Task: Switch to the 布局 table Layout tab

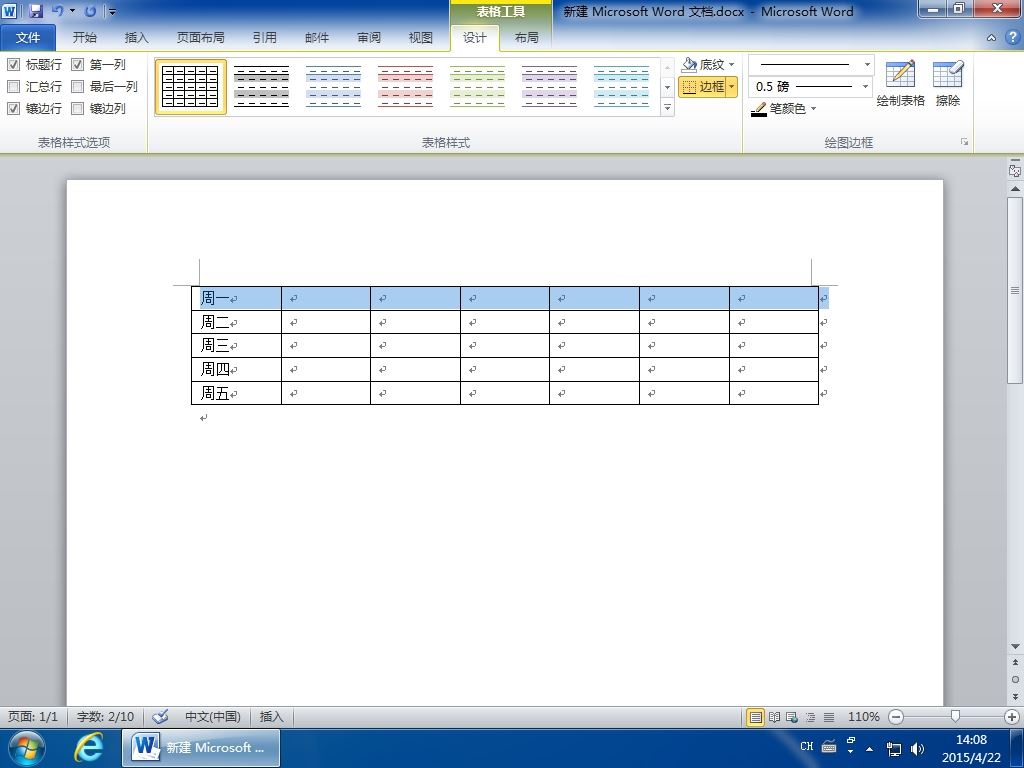Action: (526, 38)
